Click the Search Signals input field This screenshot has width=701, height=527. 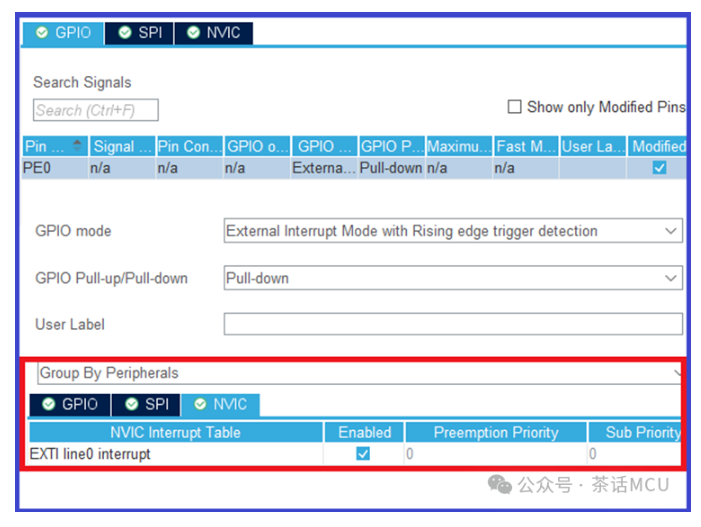[96, 110]
